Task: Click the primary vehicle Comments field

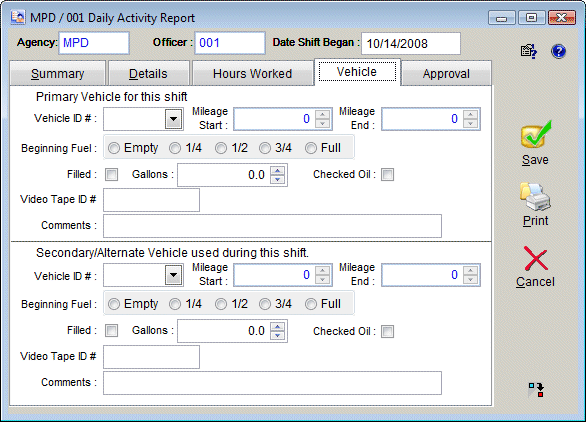Action: tap(272, 226)
